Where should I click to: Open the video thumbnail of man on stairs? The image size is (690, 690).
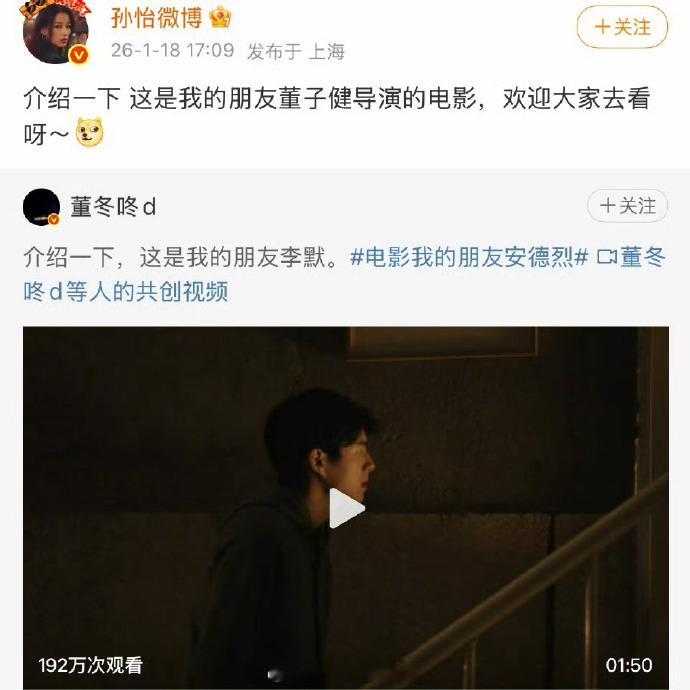click(x=346, y=508)
